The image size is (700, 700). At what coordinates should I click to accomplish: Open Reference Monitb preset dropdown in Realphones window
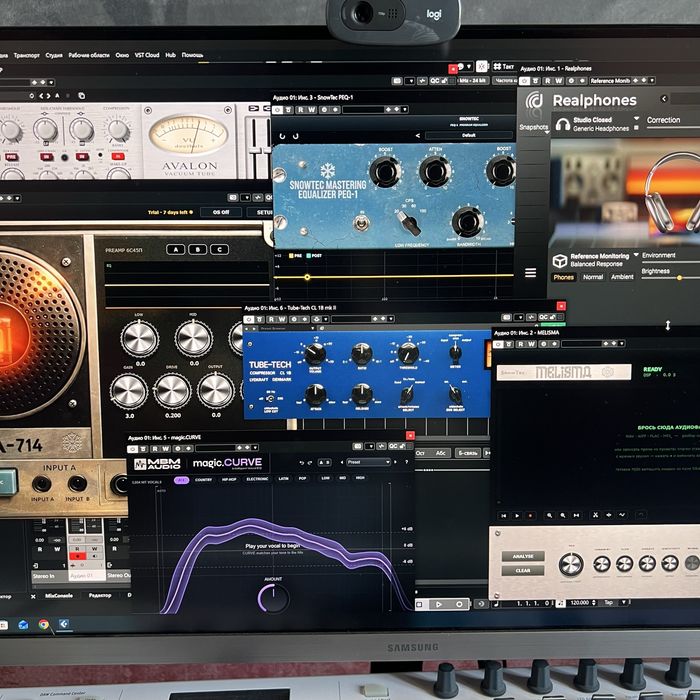pyautogui.click(x=652, y=80)
